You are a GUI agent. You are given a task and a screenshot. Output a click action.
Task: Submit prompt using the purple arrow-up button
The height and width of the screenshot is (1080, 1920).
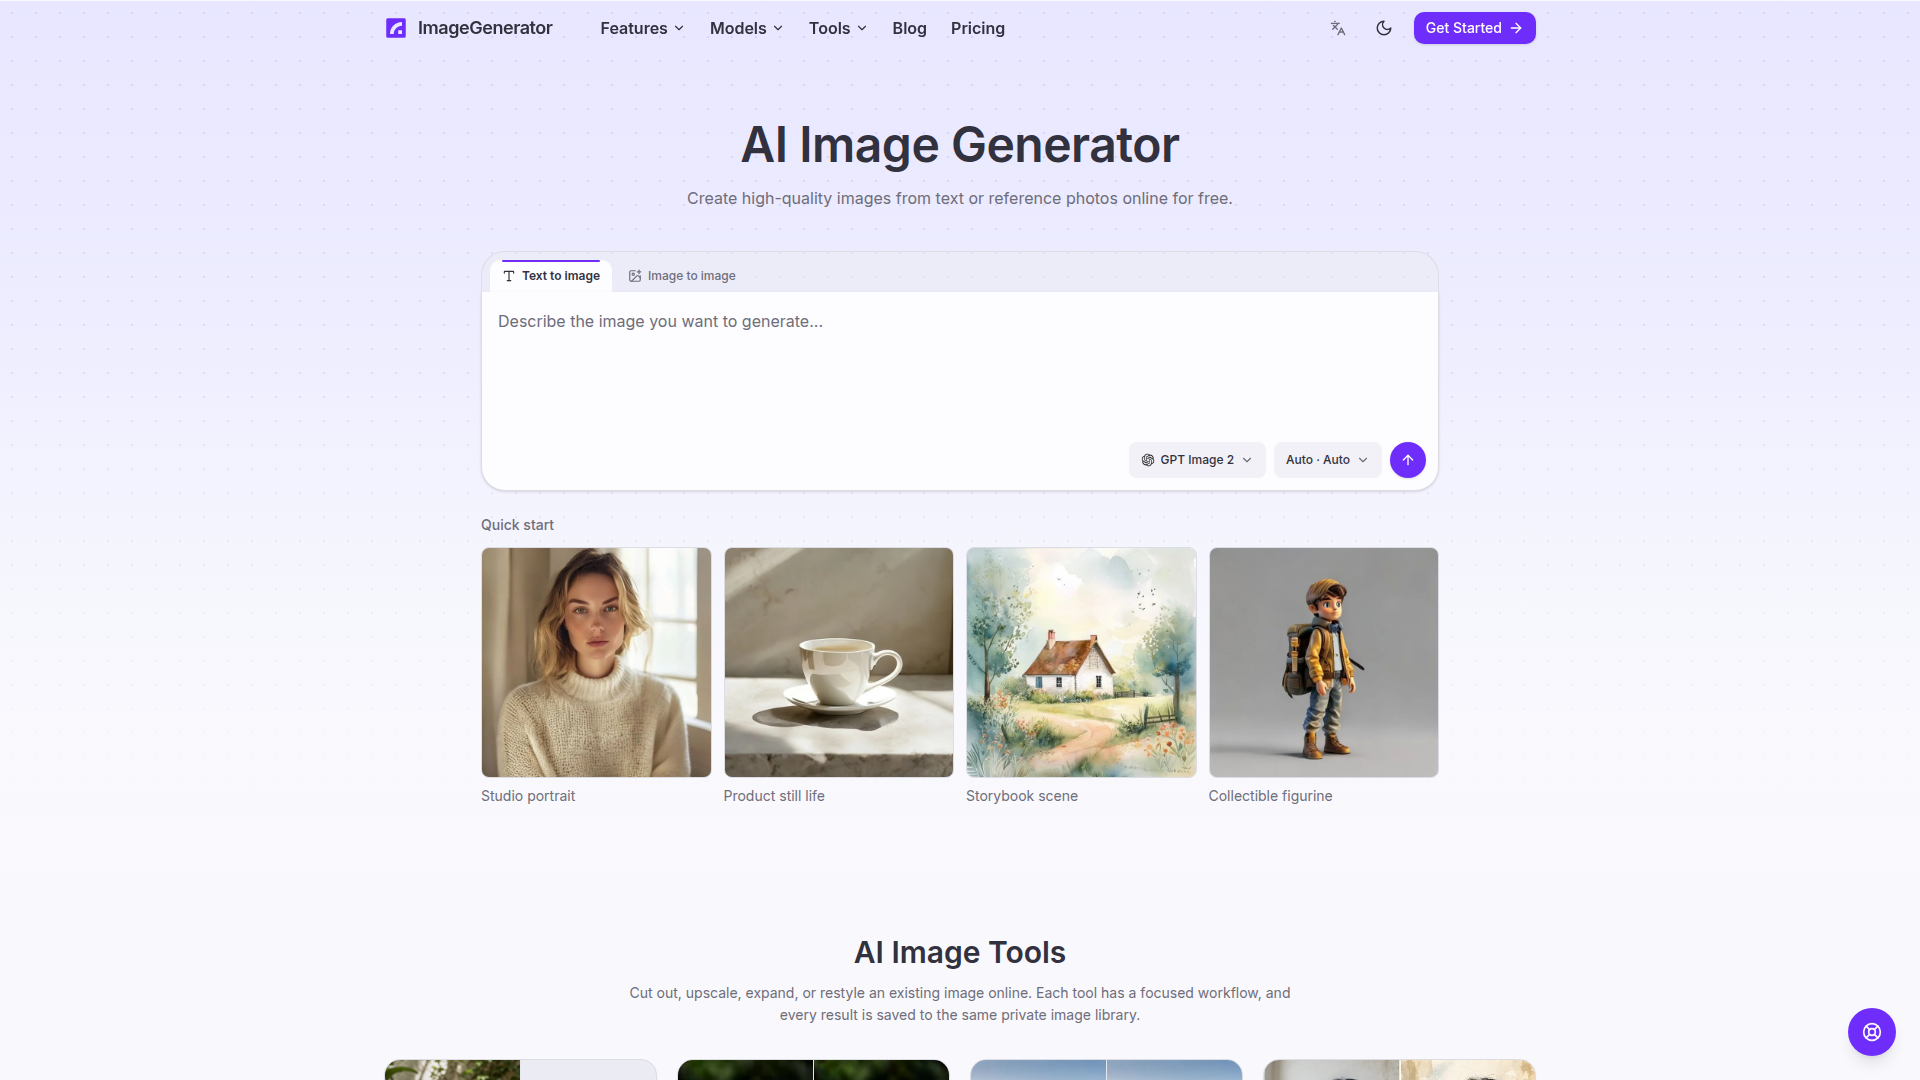[x=1408, y=460]
